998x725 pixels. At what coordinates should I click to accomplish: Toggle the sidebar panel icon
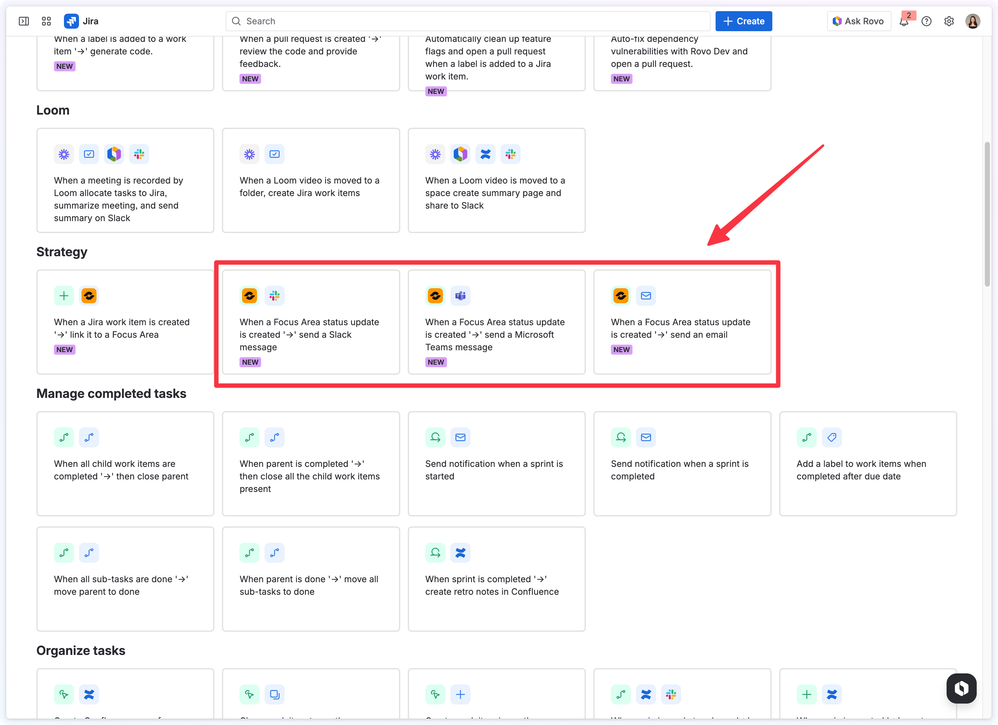point(24,21)
